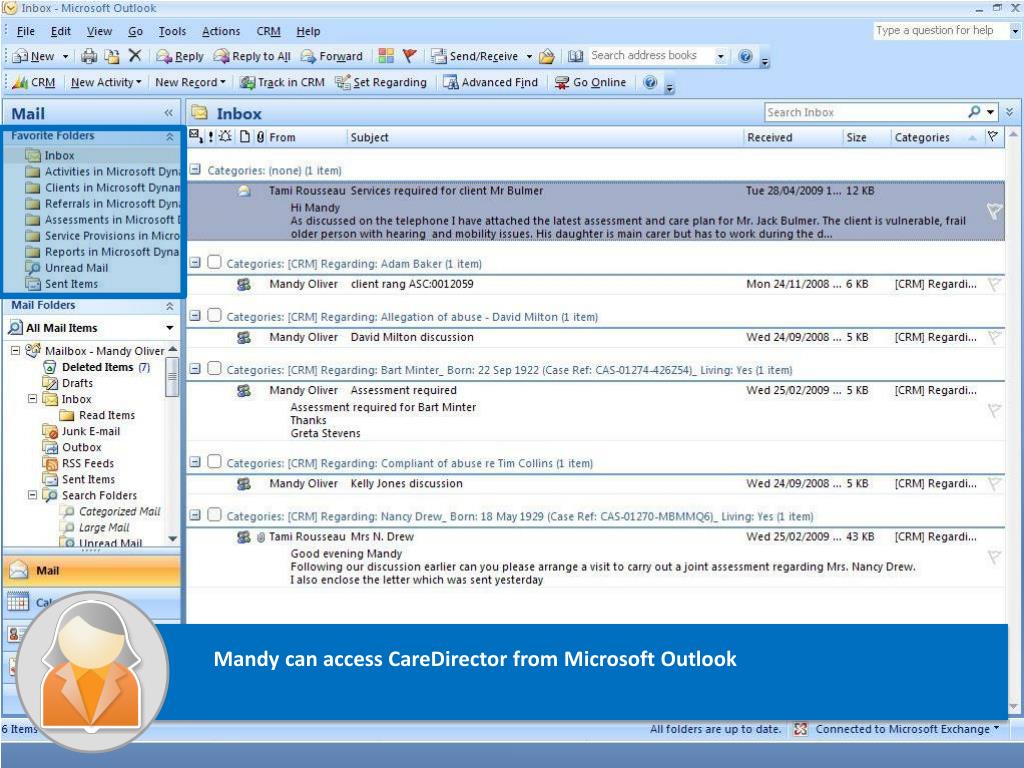The width and height of the screenshot is (1024, 768).
Task: Open the View menu
Action: point(99,31)
